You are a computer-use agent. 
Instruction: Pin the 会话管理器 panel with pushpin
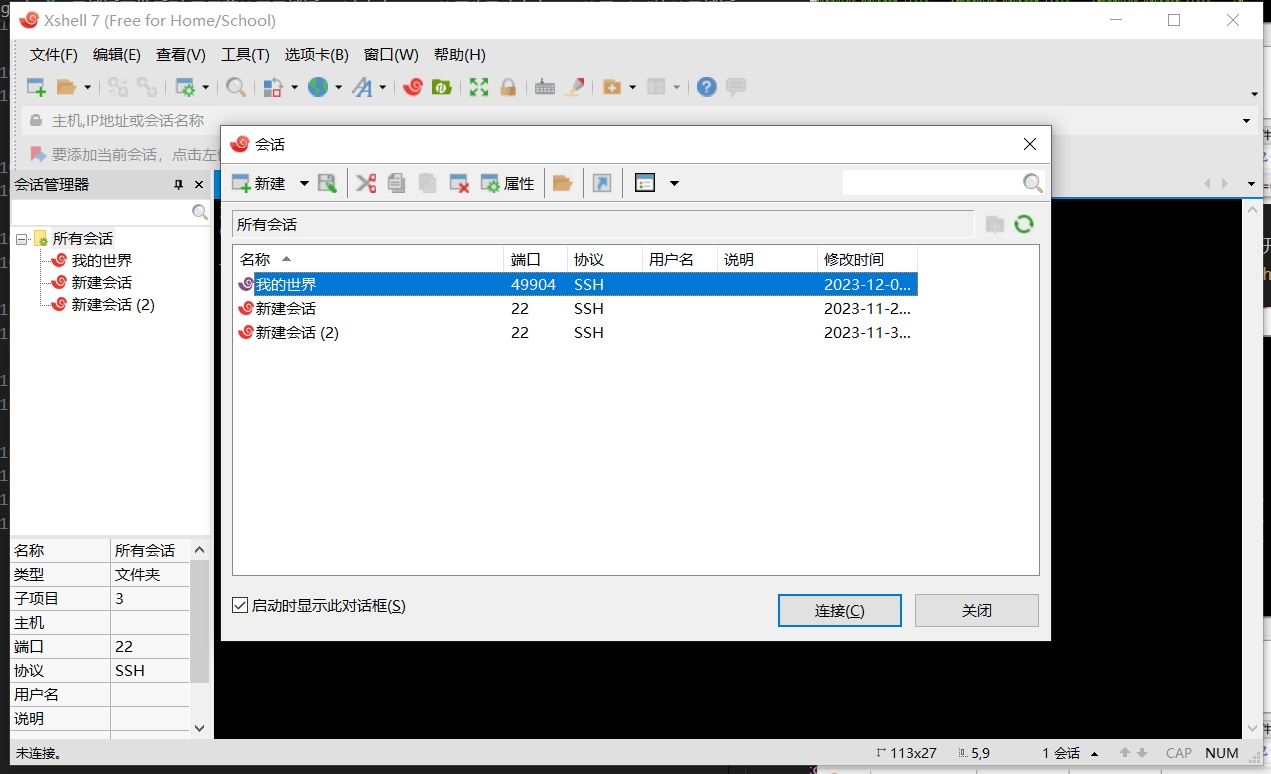pyautogui.click(x=179, y=184)
